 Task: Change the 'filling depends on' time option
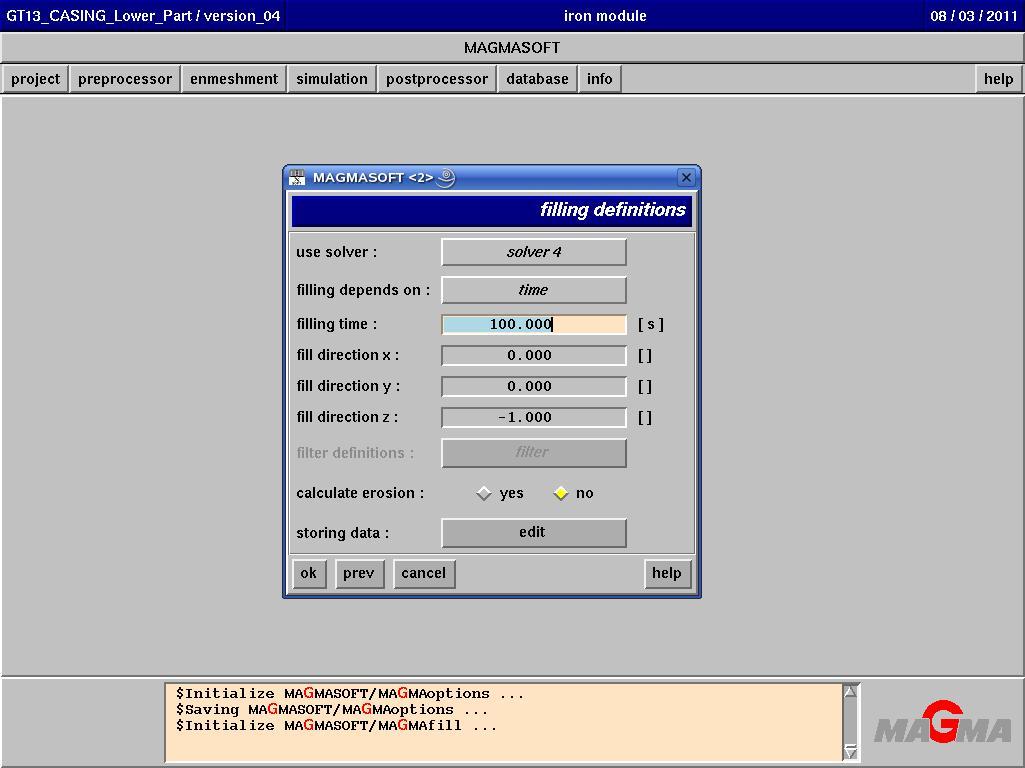534,290
